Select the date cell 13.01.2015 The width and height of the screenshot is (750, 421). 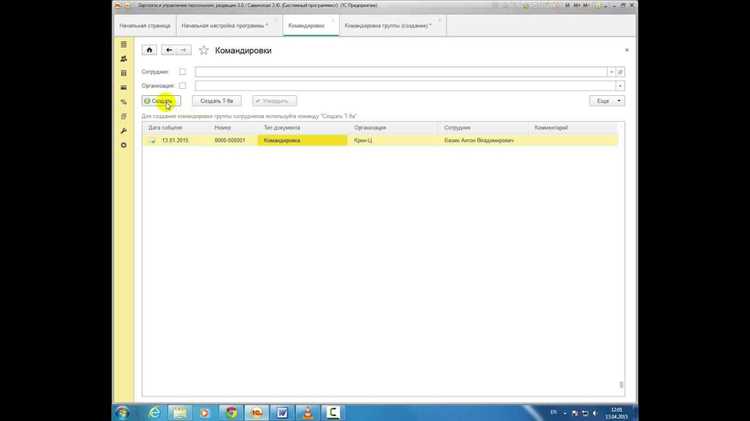(x=175, y=140)
